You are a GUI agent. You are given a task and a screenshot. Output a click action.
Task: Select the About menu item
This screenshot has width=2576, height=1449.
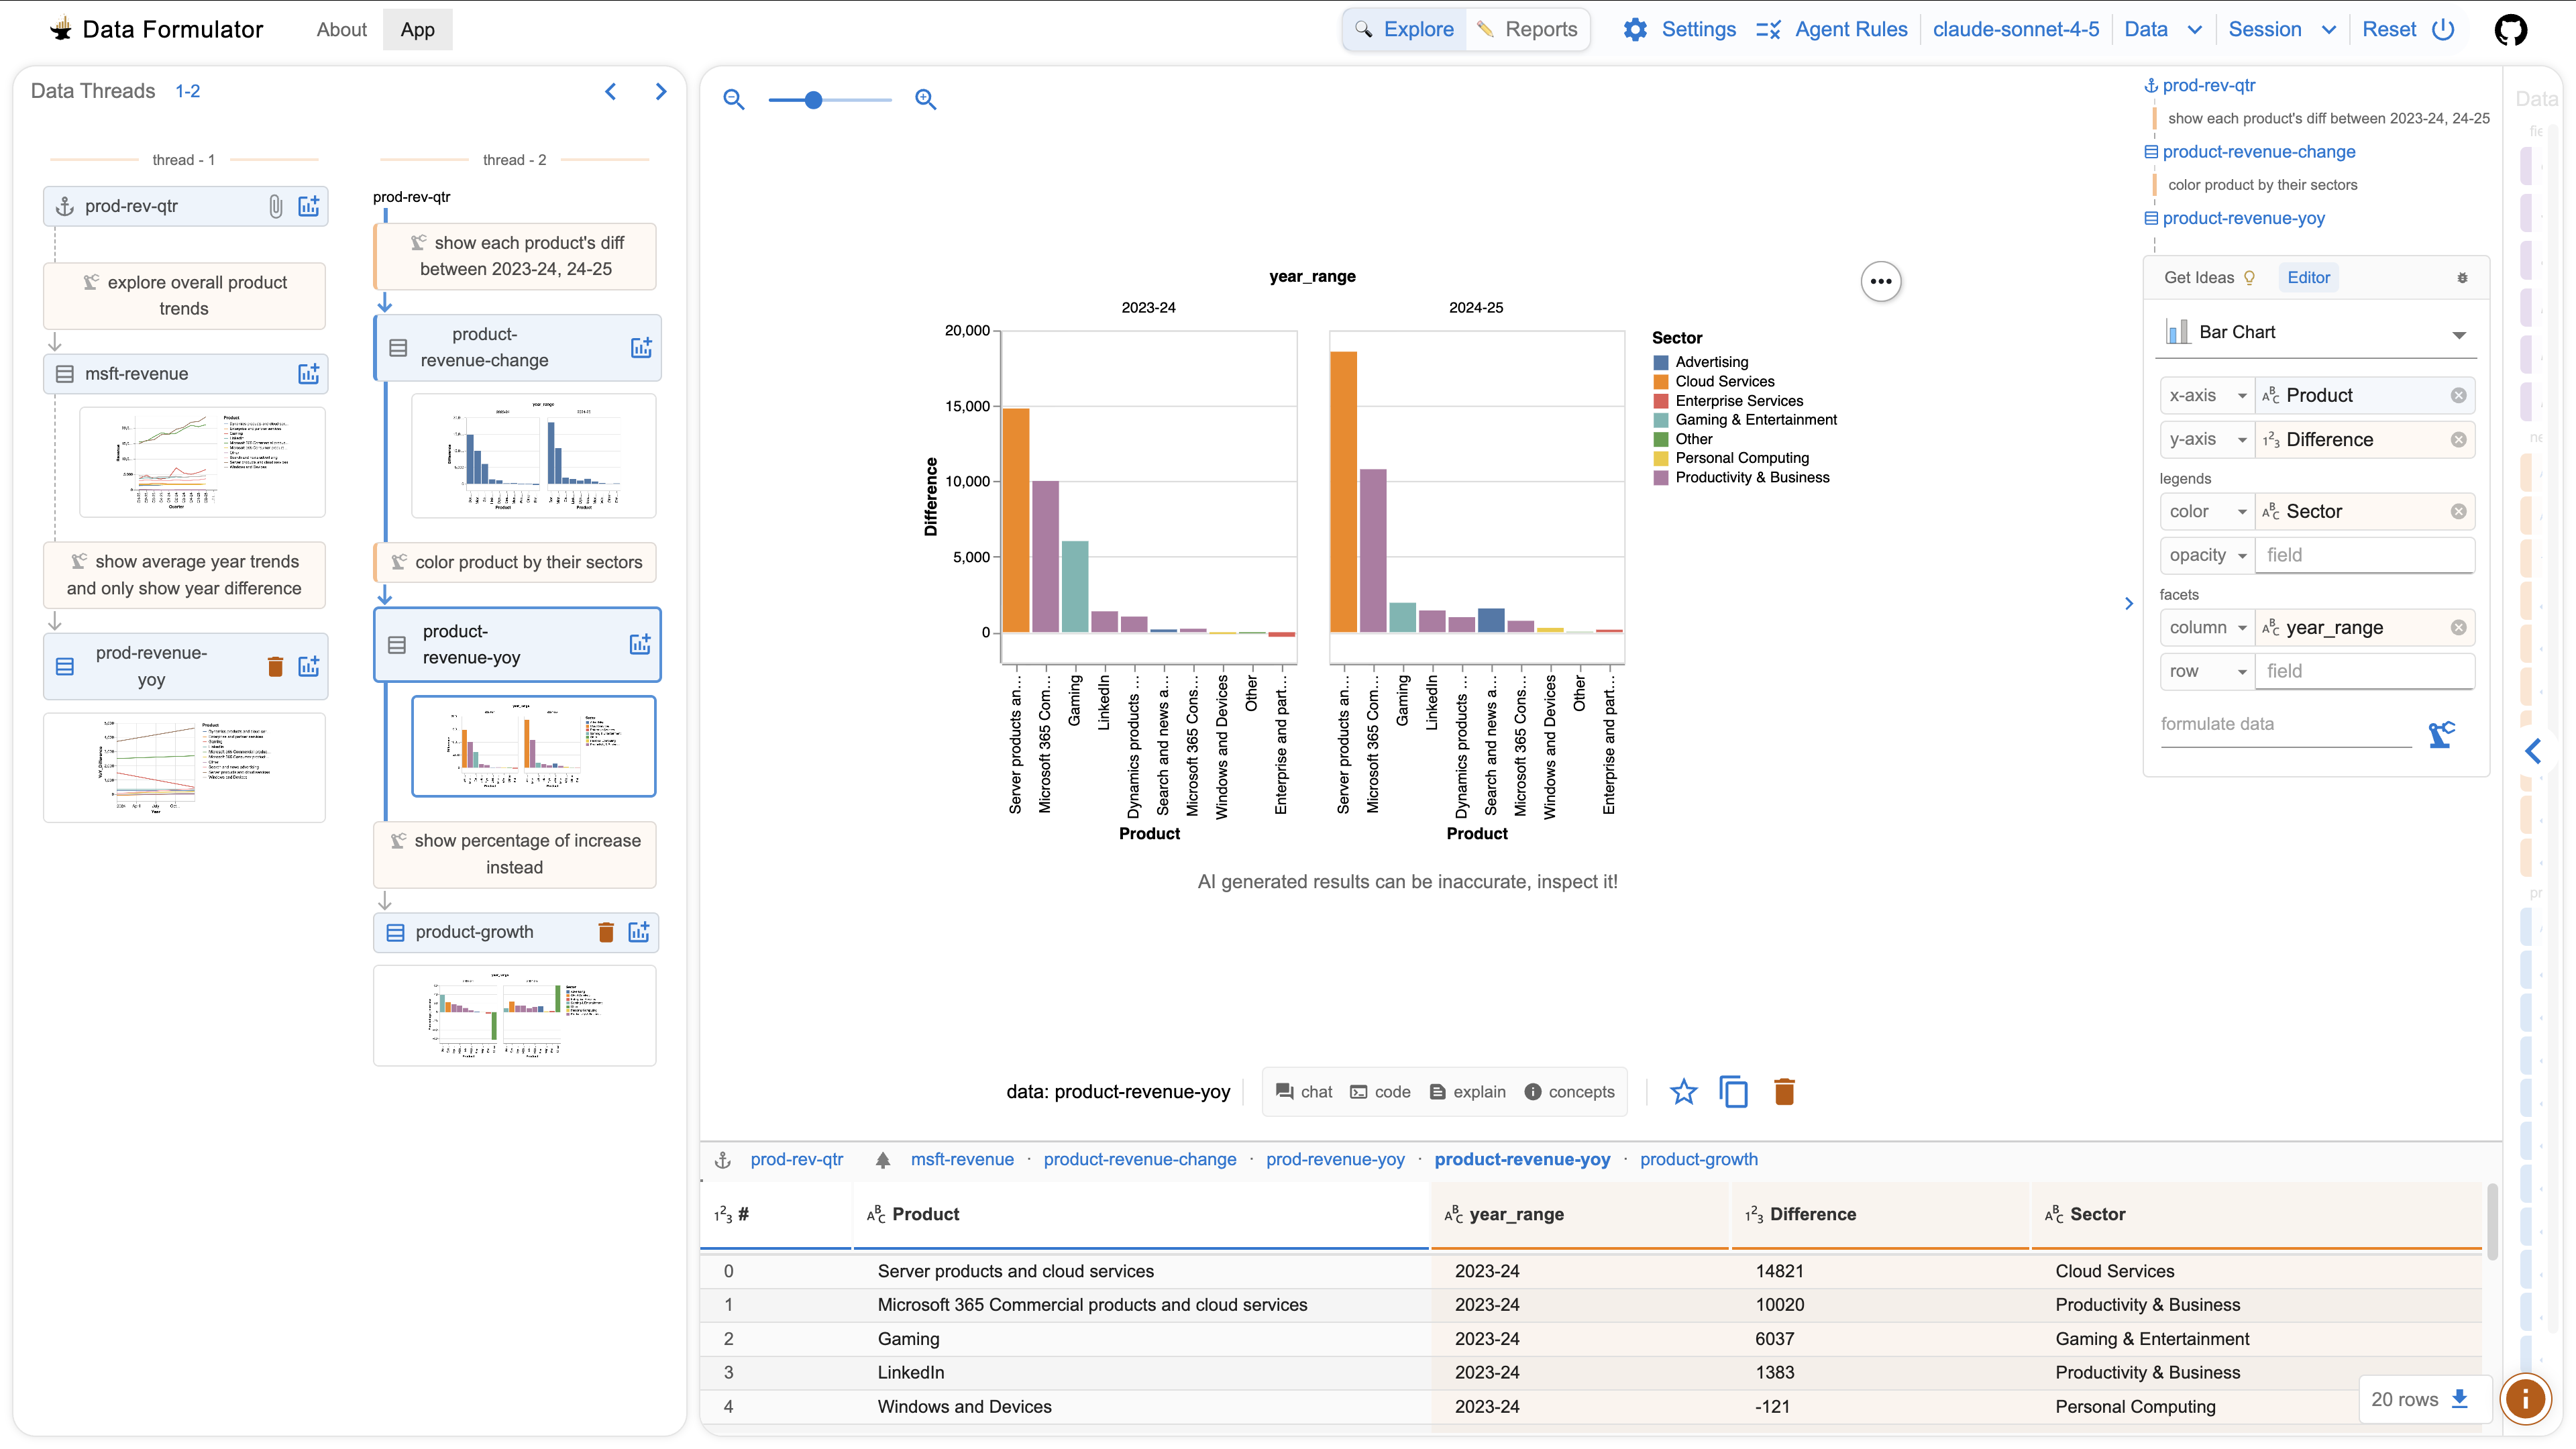tap(341, 29)
